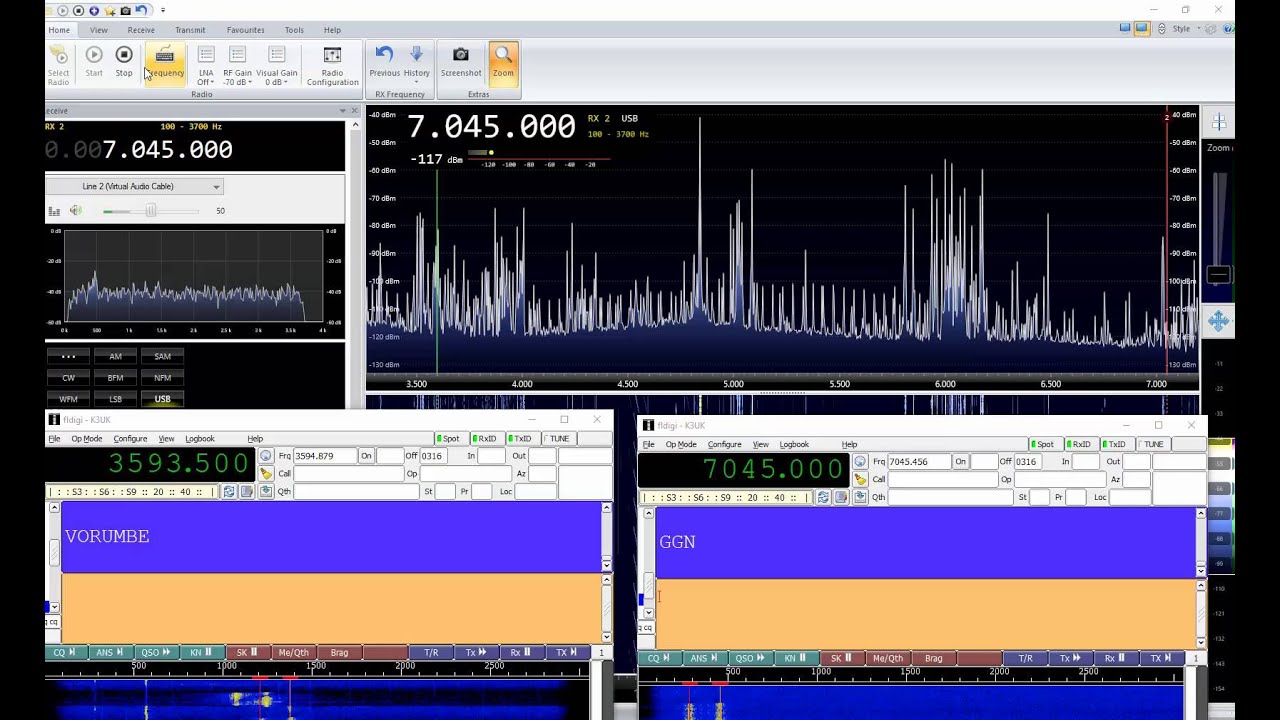Open Radio Configuration in the ribbon
Image resolution: width=1280 pixels, height=720 pixels.
tap(332, 65)
